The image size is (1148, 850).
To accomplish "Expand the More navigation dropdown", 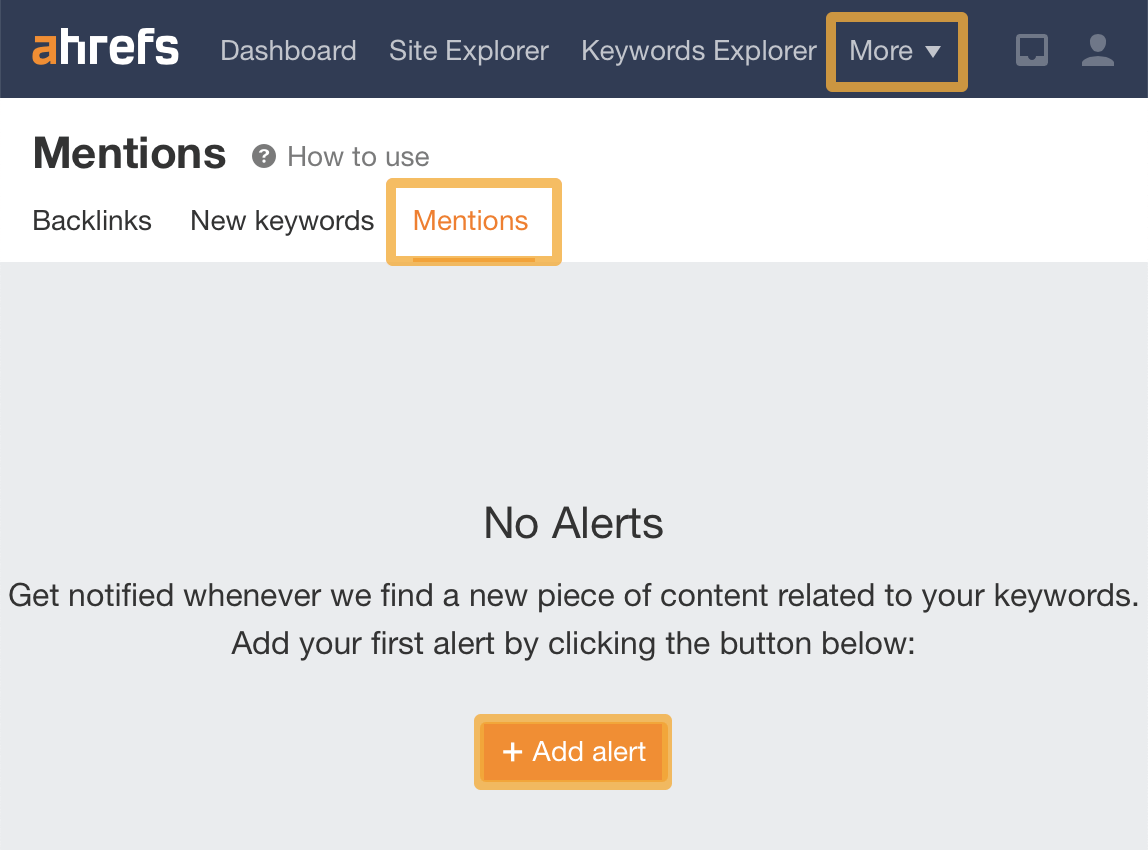I will tap(895, 50).
